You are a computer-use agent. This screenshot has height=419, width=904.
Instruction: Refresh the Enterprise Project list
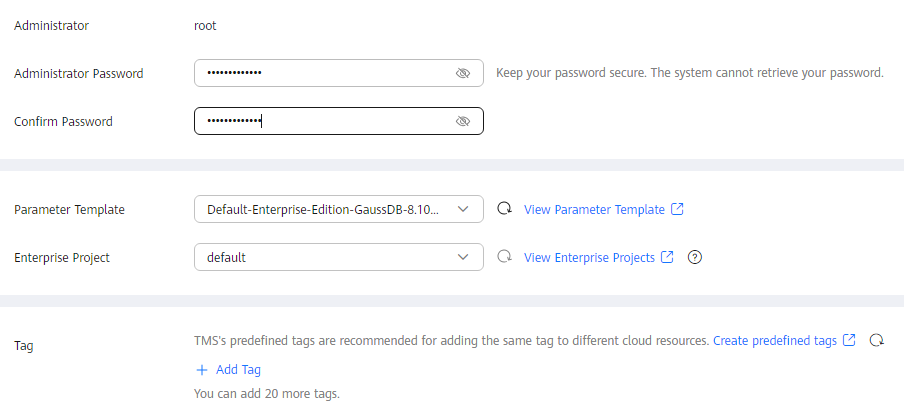(x=504, y=256)
